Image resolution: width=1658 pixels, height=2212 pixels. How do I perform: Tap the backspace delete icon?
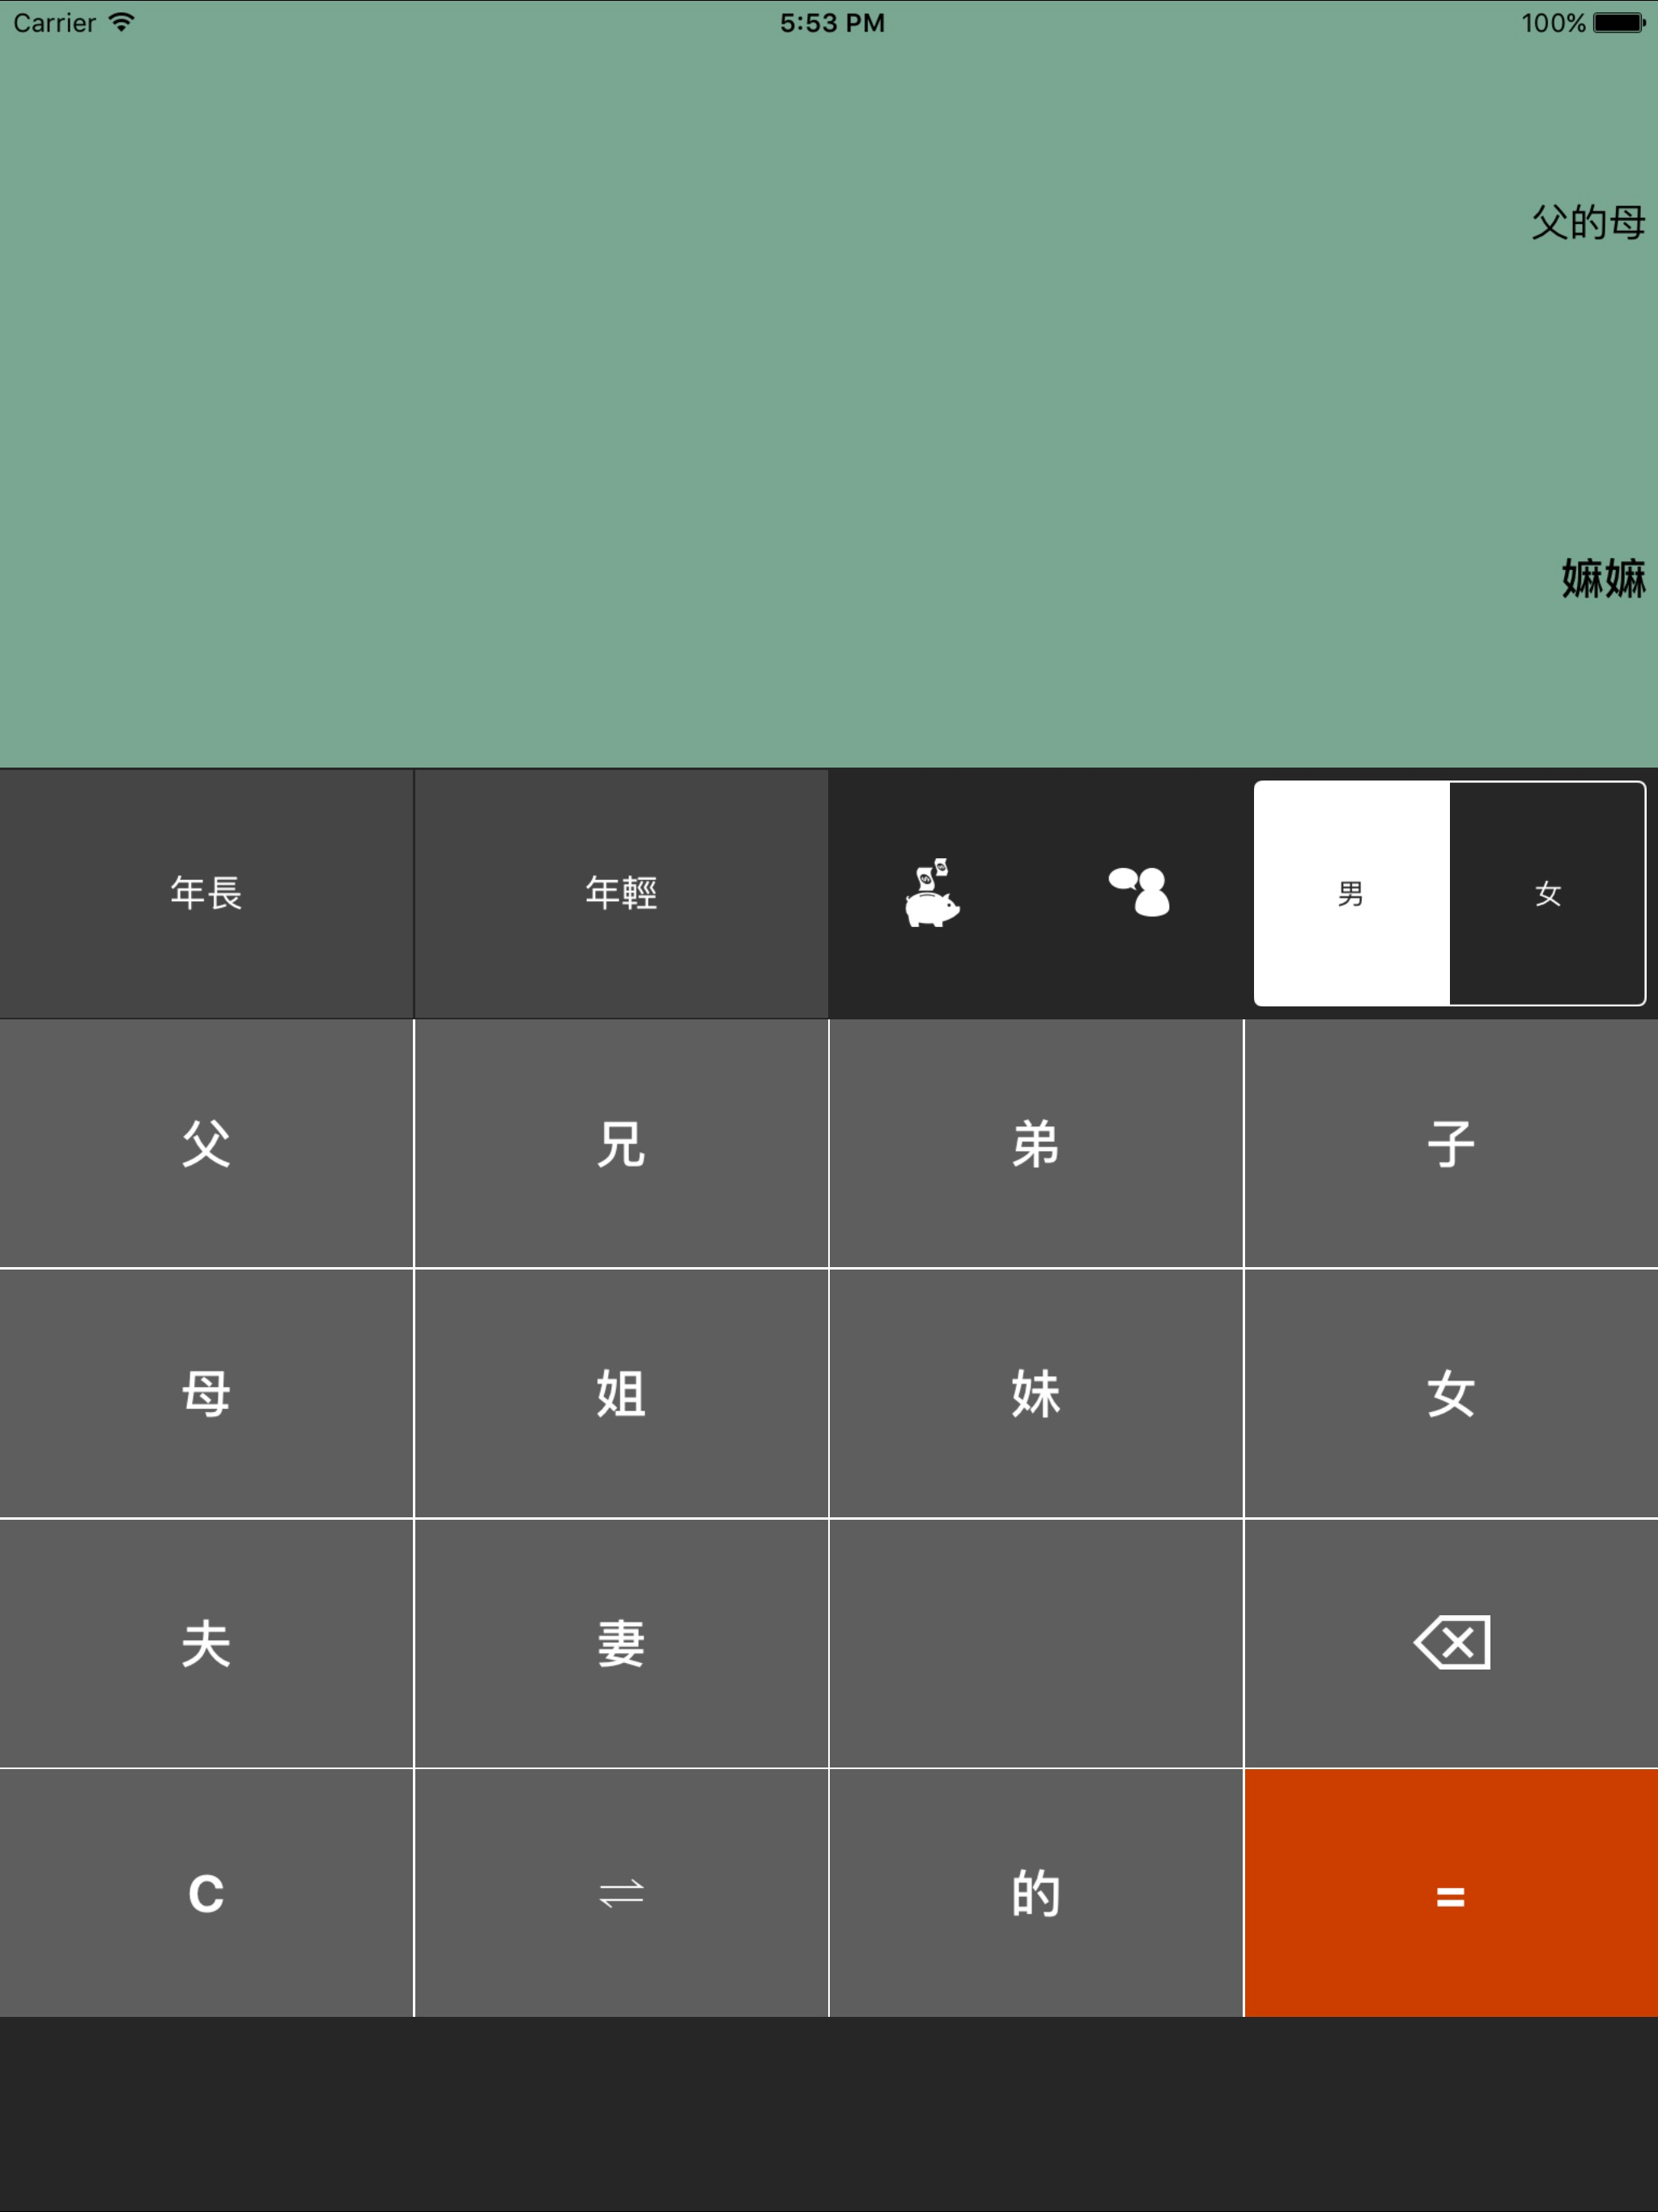(1451, 1642)
